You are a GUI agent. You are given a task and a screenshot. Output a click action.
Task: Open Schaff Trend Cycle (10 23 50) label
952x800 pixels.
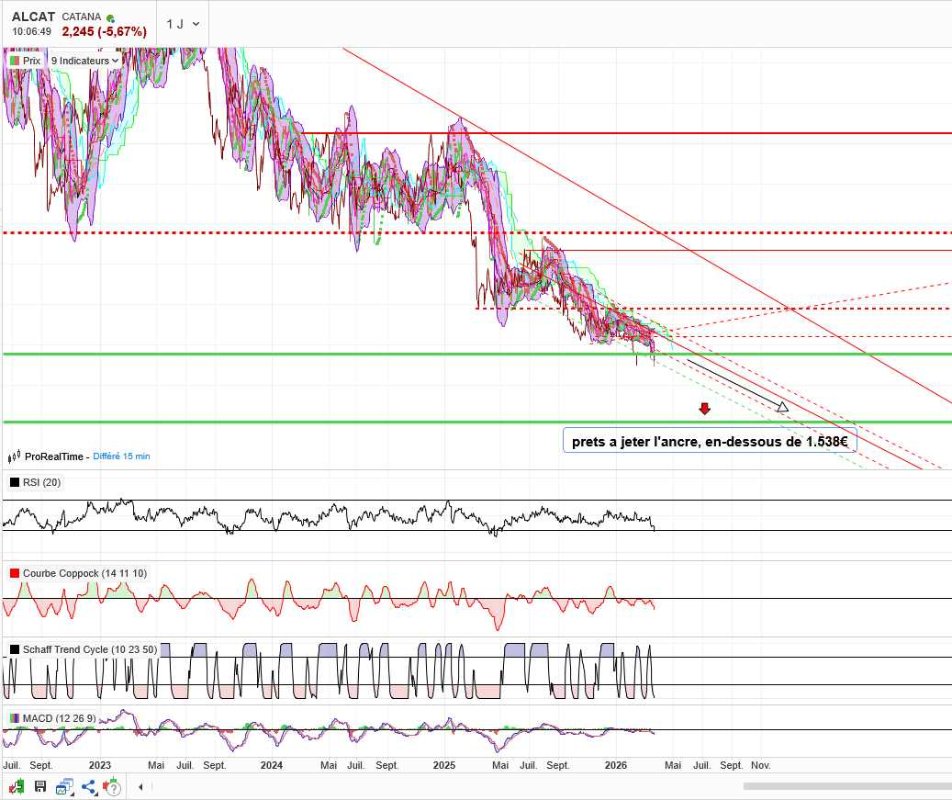pyautogui.click(x=90, y=649)
